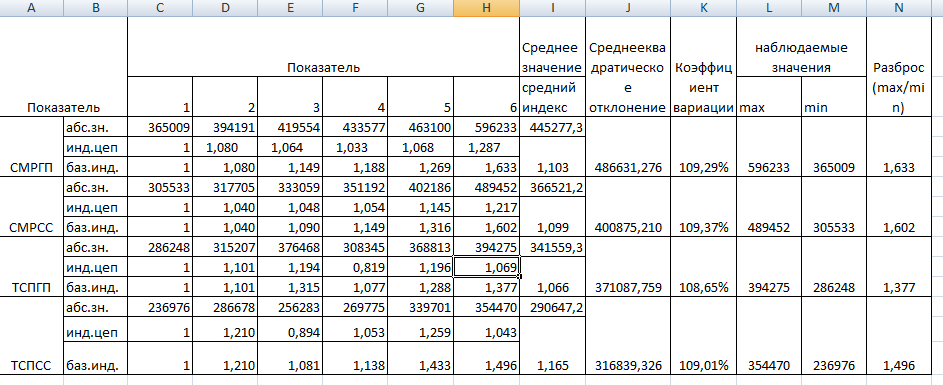Click the mean value 290647,2
Image resolution: width=943 pixels, height=385 pixels.
[x=552, y=307]
